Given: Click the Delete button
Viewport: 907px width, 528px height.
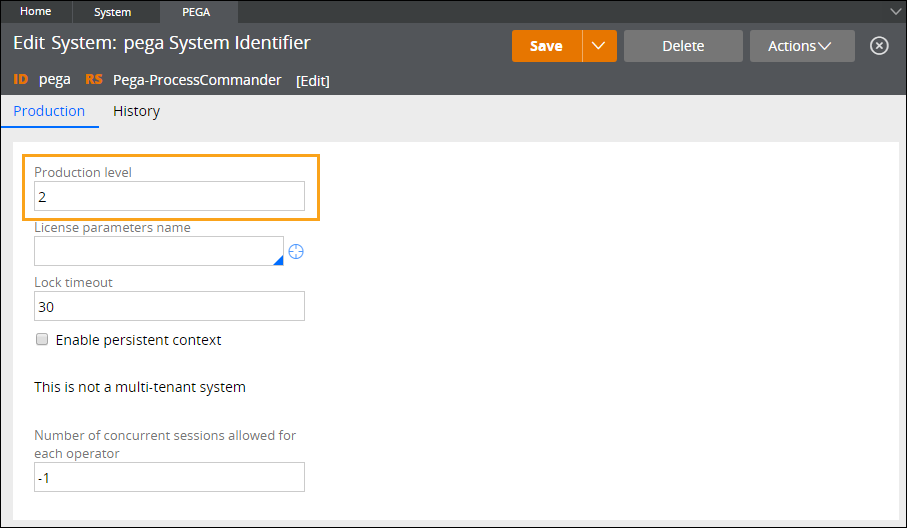Looking at the screenshot, I should [x=683, y=46].
